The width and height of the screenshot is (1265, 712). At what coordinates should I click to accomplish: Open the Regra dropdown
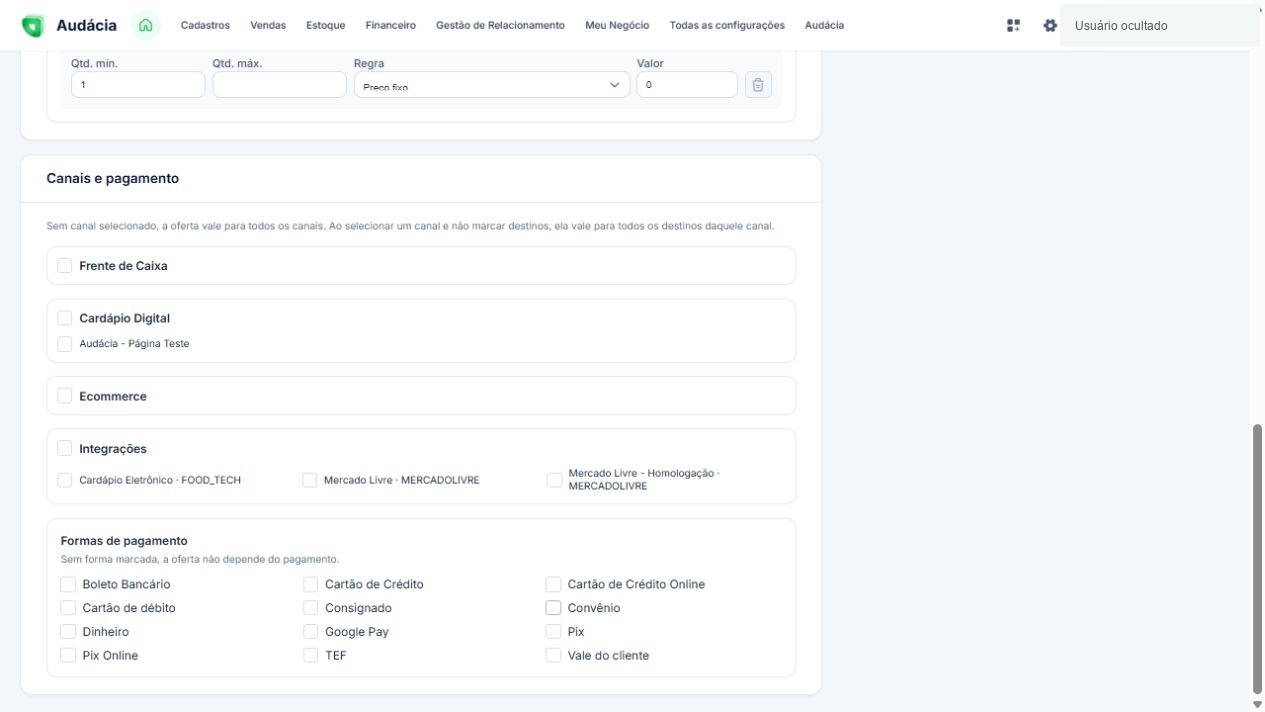pyautogui.click(x=491, y=85)
